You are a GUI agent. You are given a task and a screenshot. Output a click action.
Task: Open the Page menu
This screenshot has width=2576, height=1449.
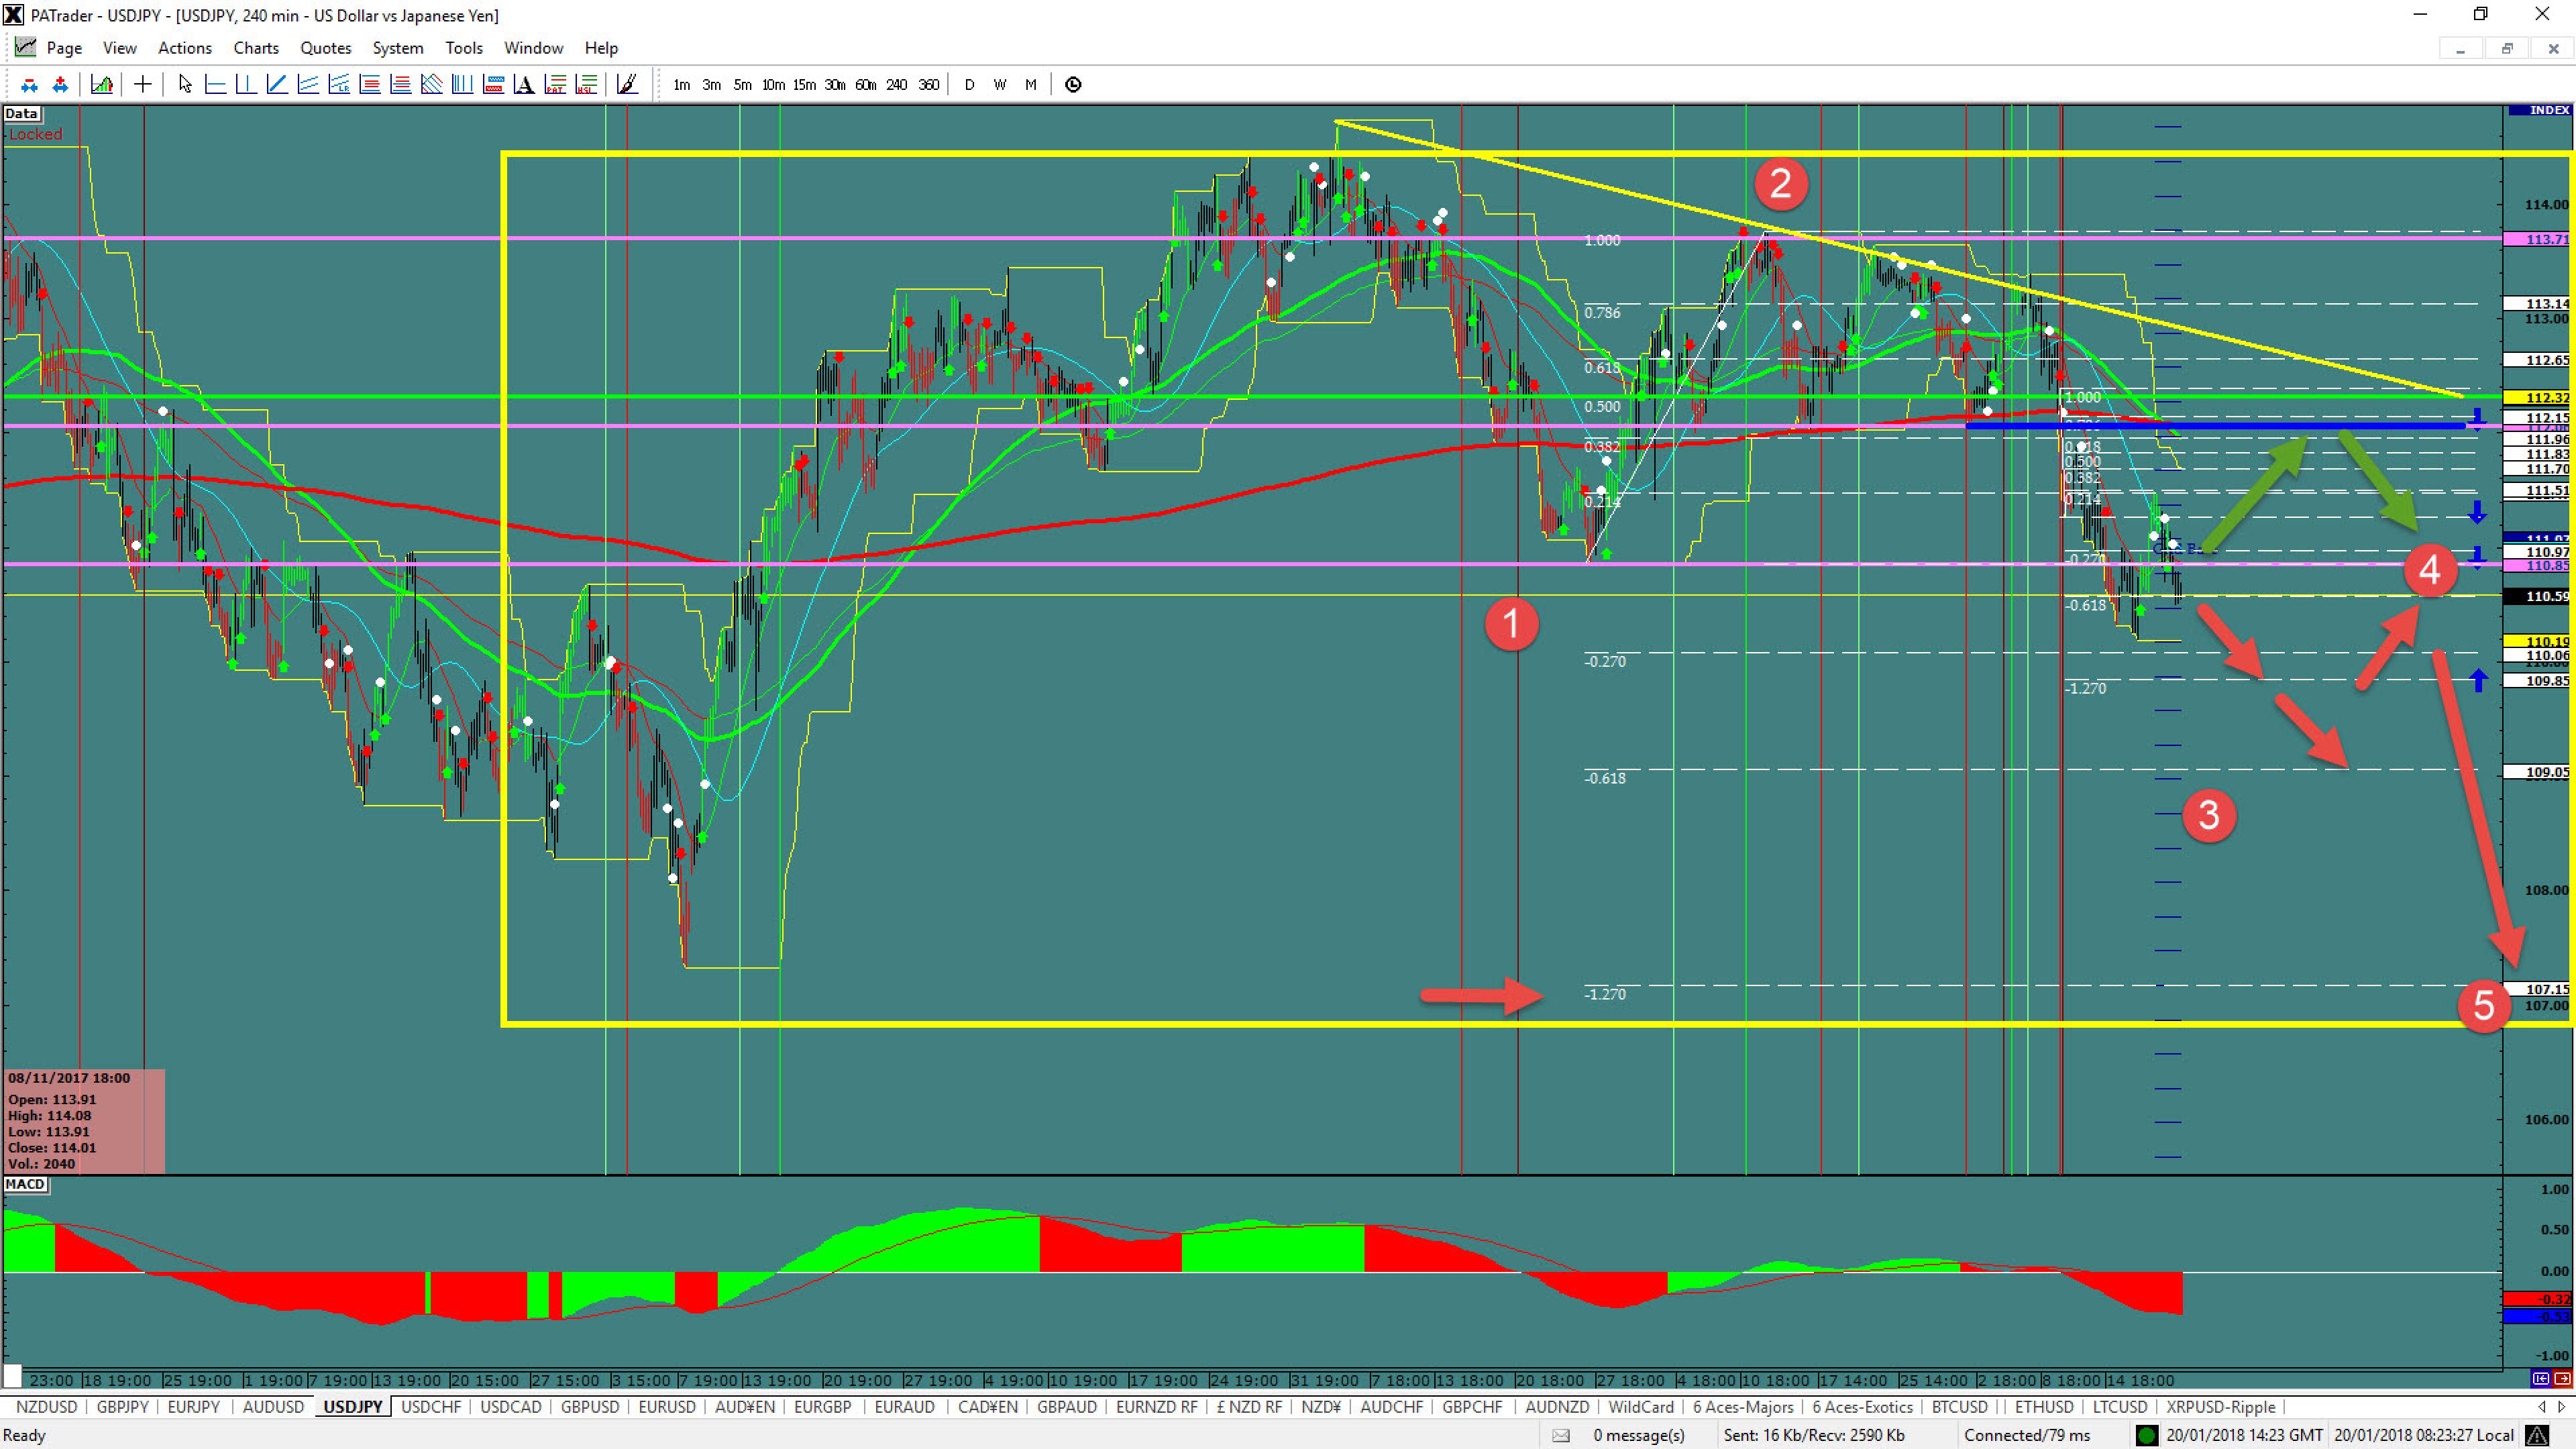(64, 48)
